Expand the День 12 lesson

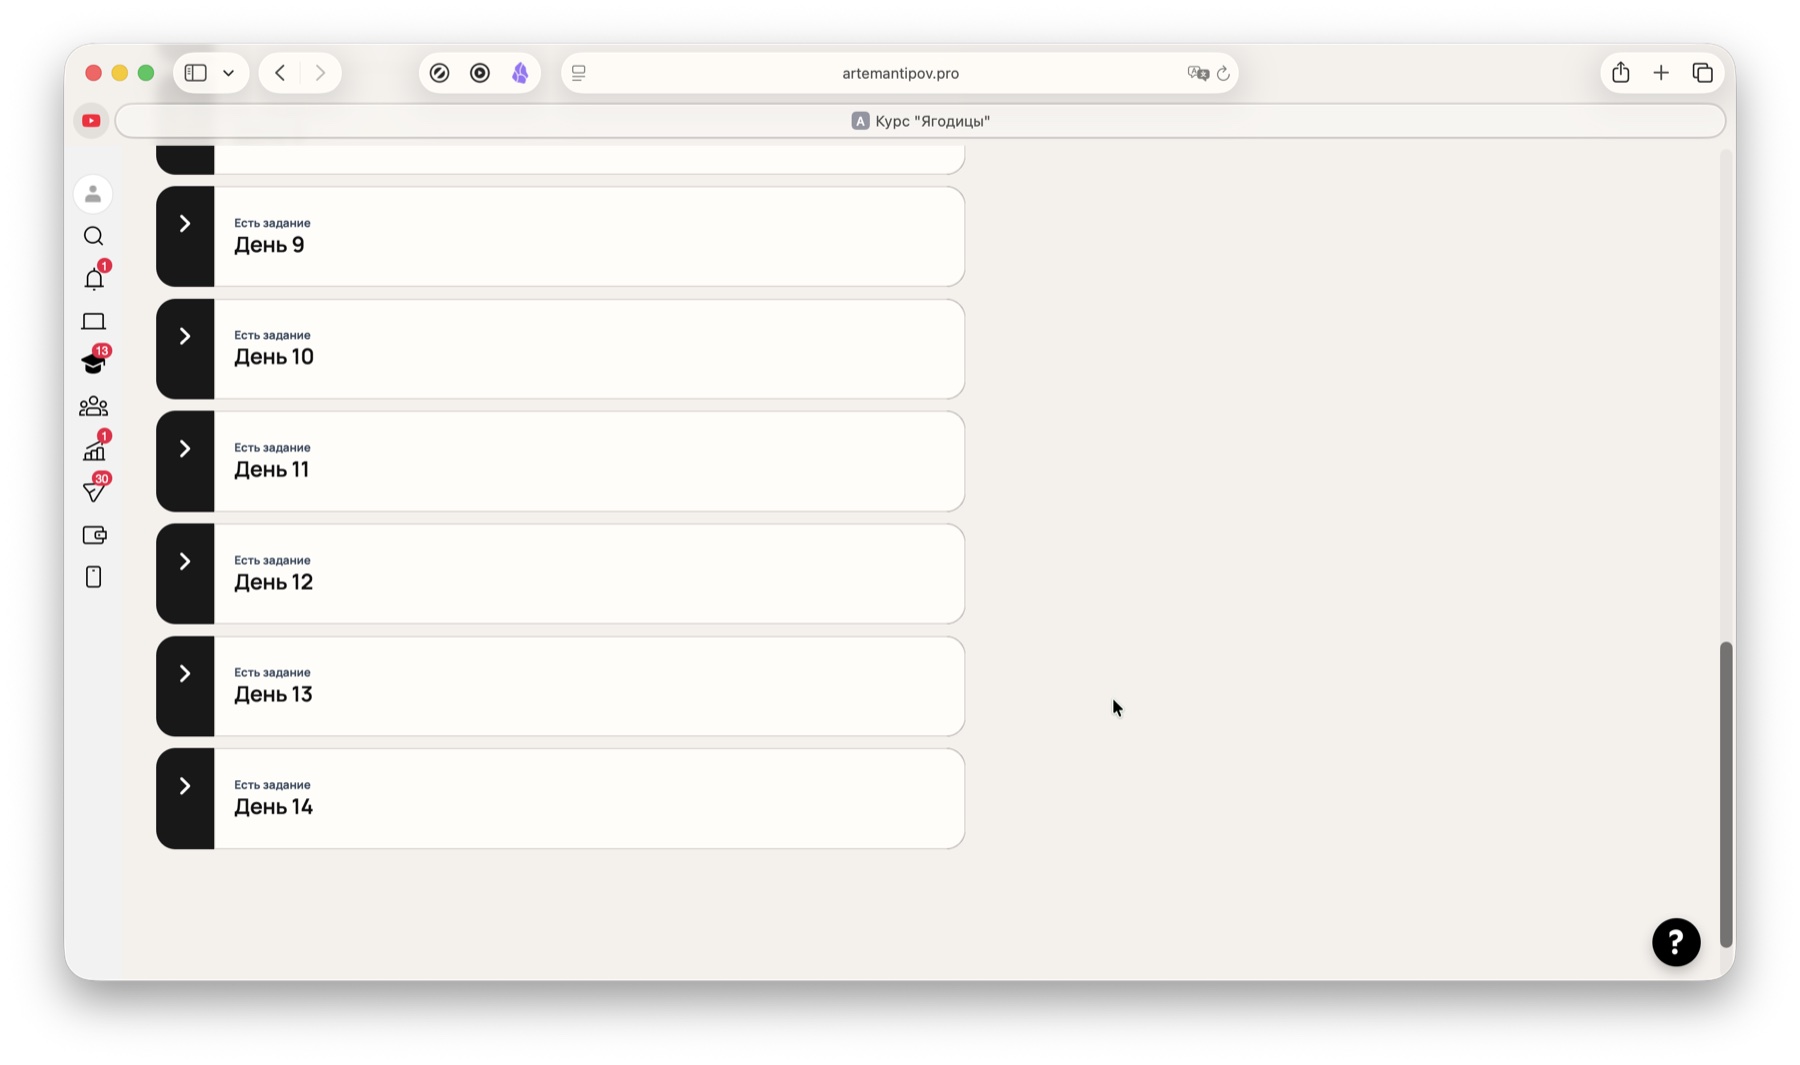pos(185,562)
